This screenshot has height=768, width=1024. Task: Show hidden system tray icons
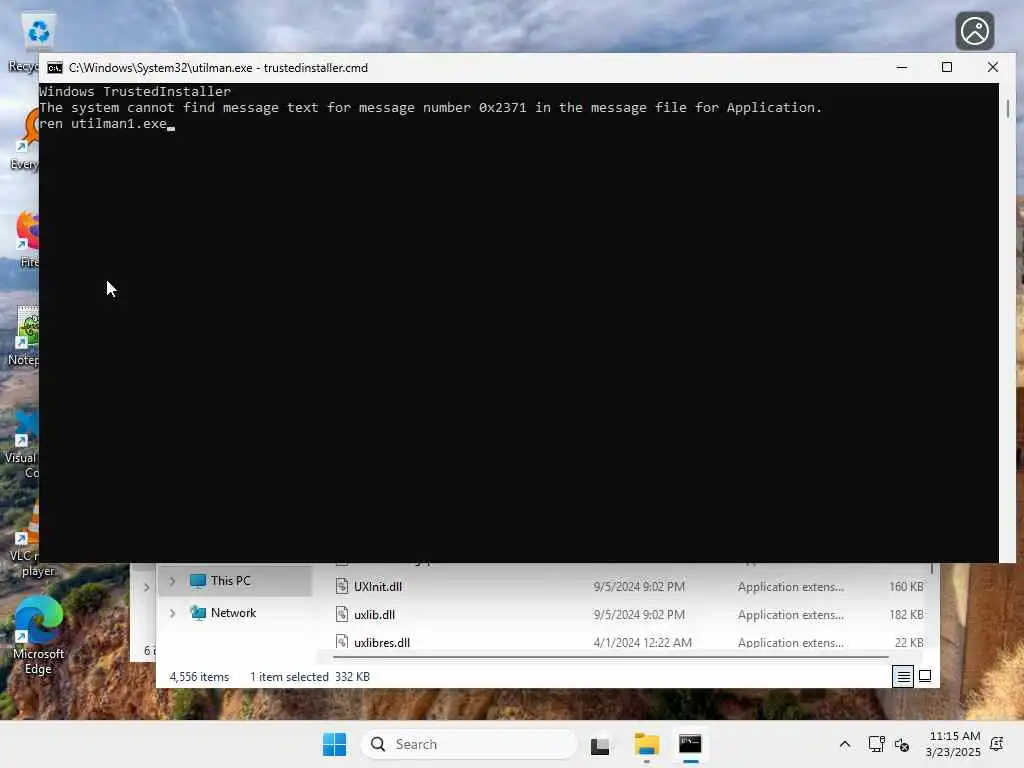coord(844,744)
